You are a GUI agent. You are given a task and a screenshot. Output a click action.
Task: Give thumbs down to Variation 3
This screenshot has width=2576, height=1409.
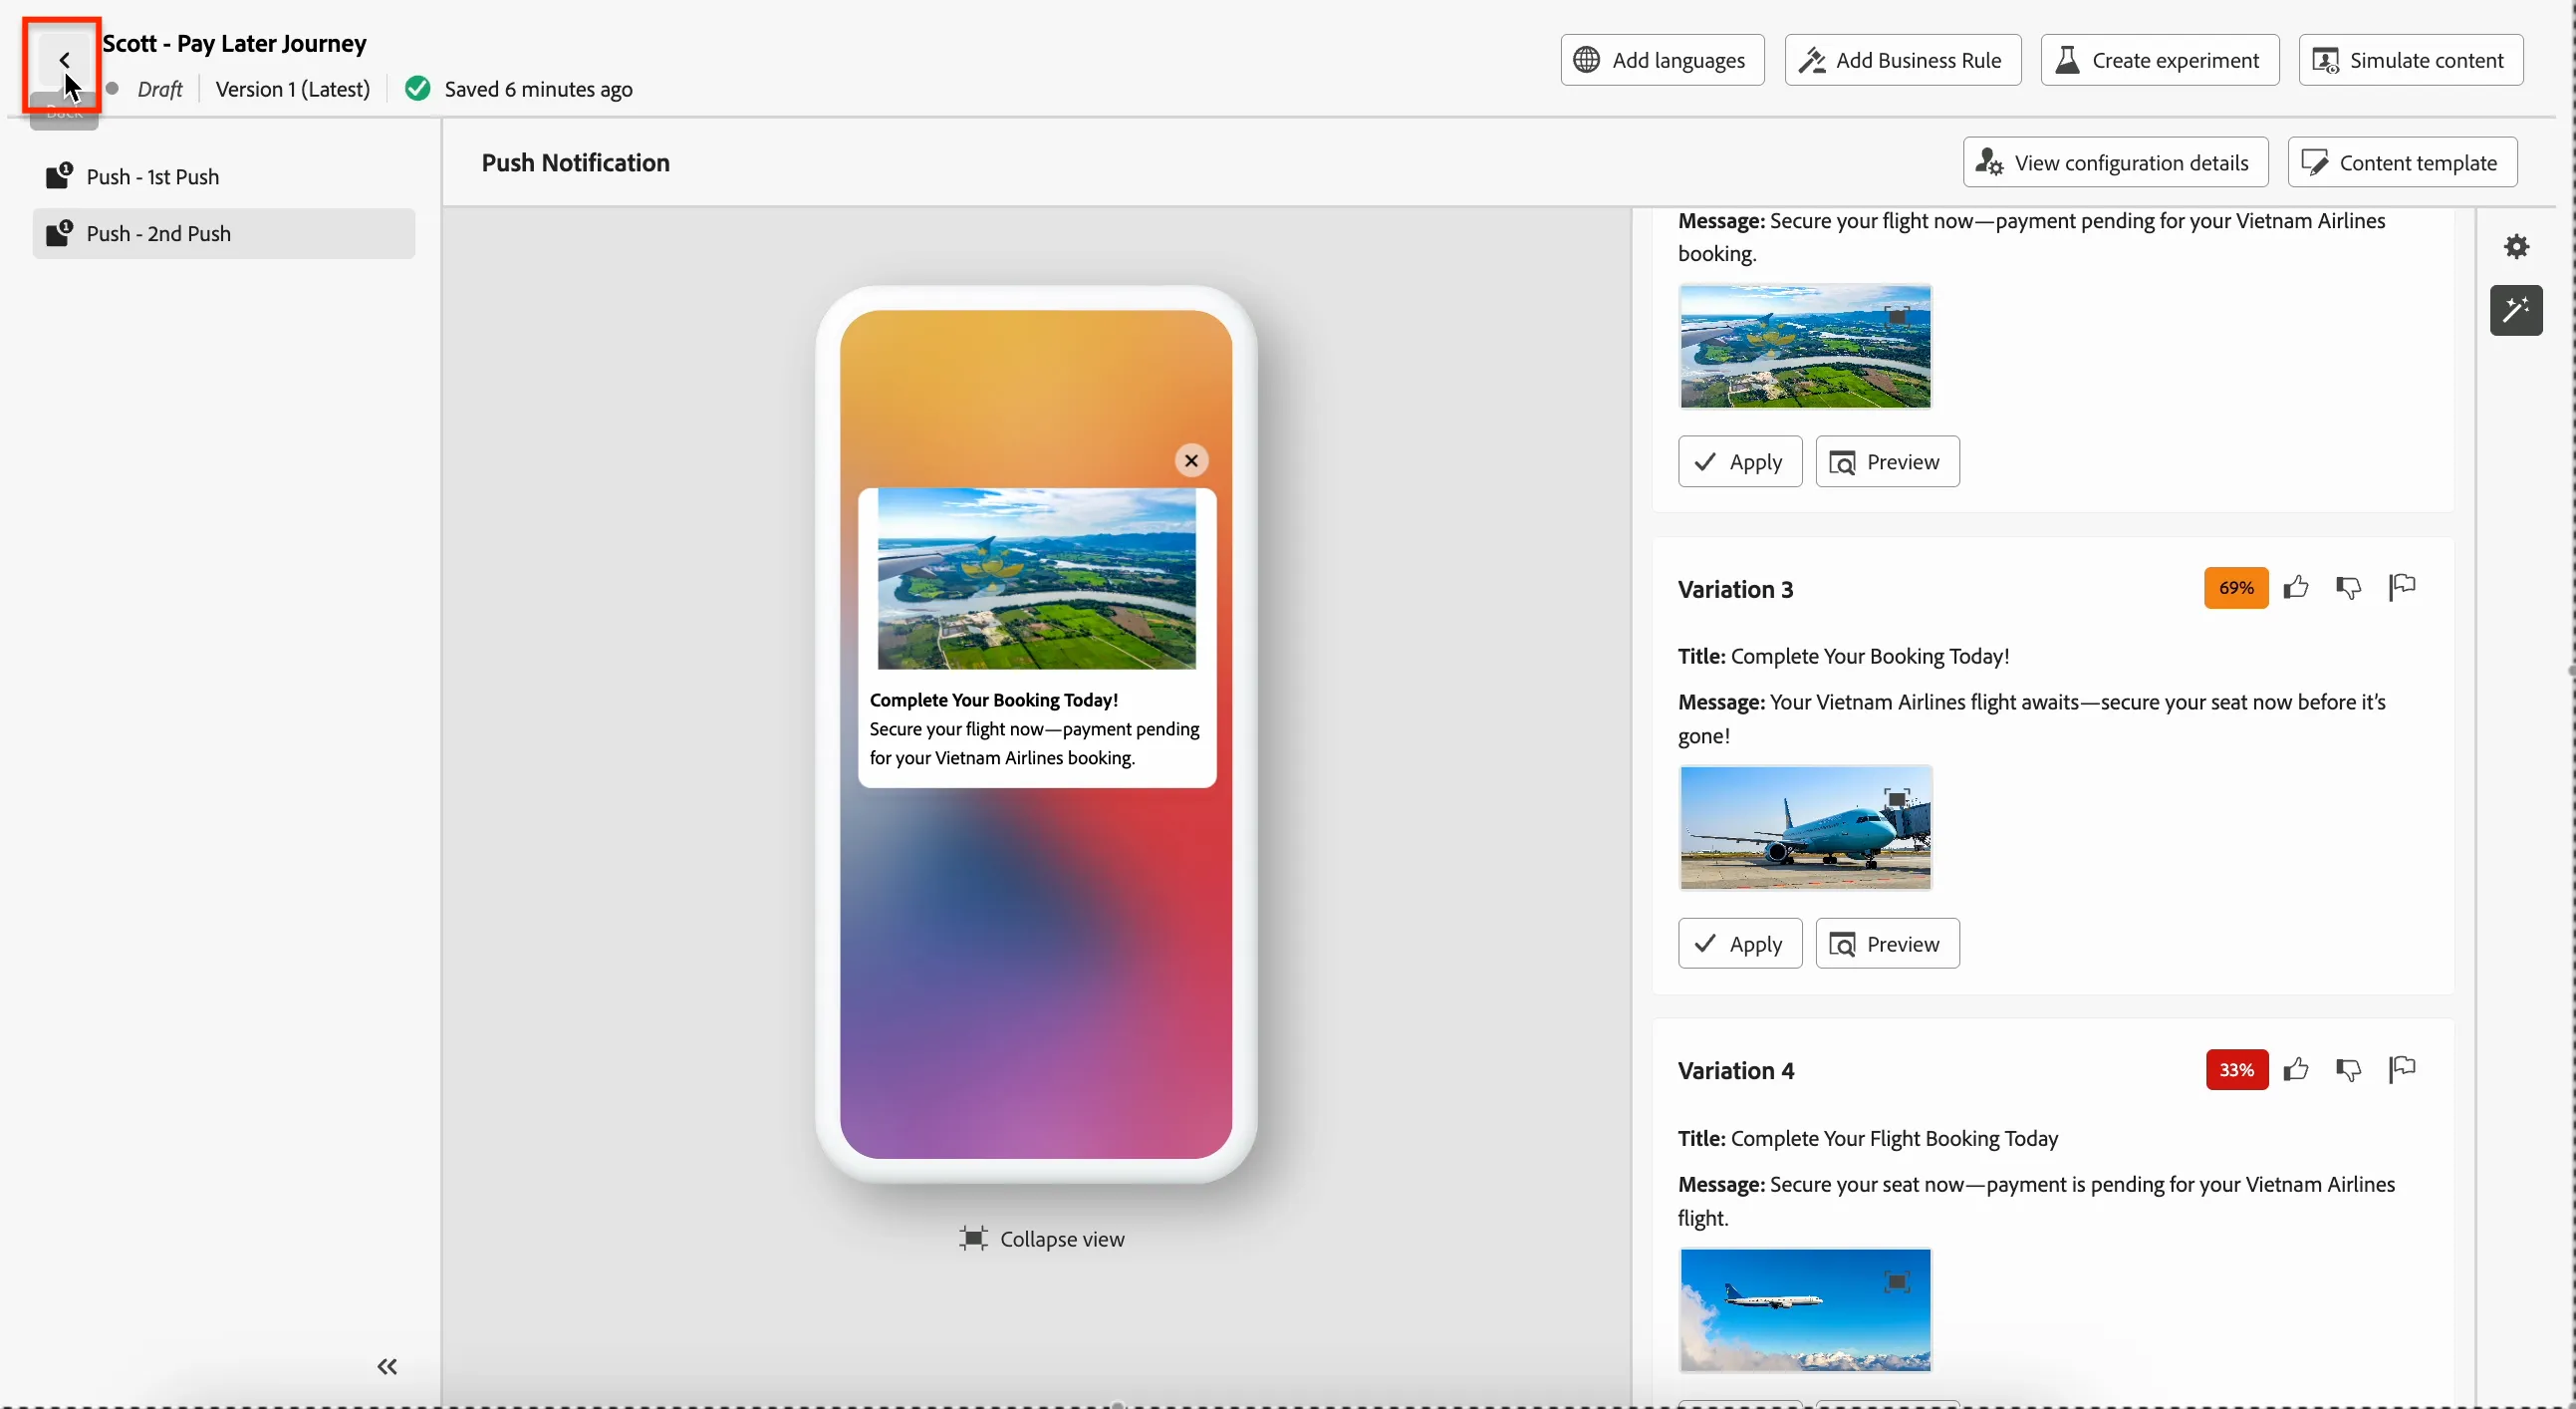point(2349,588)
